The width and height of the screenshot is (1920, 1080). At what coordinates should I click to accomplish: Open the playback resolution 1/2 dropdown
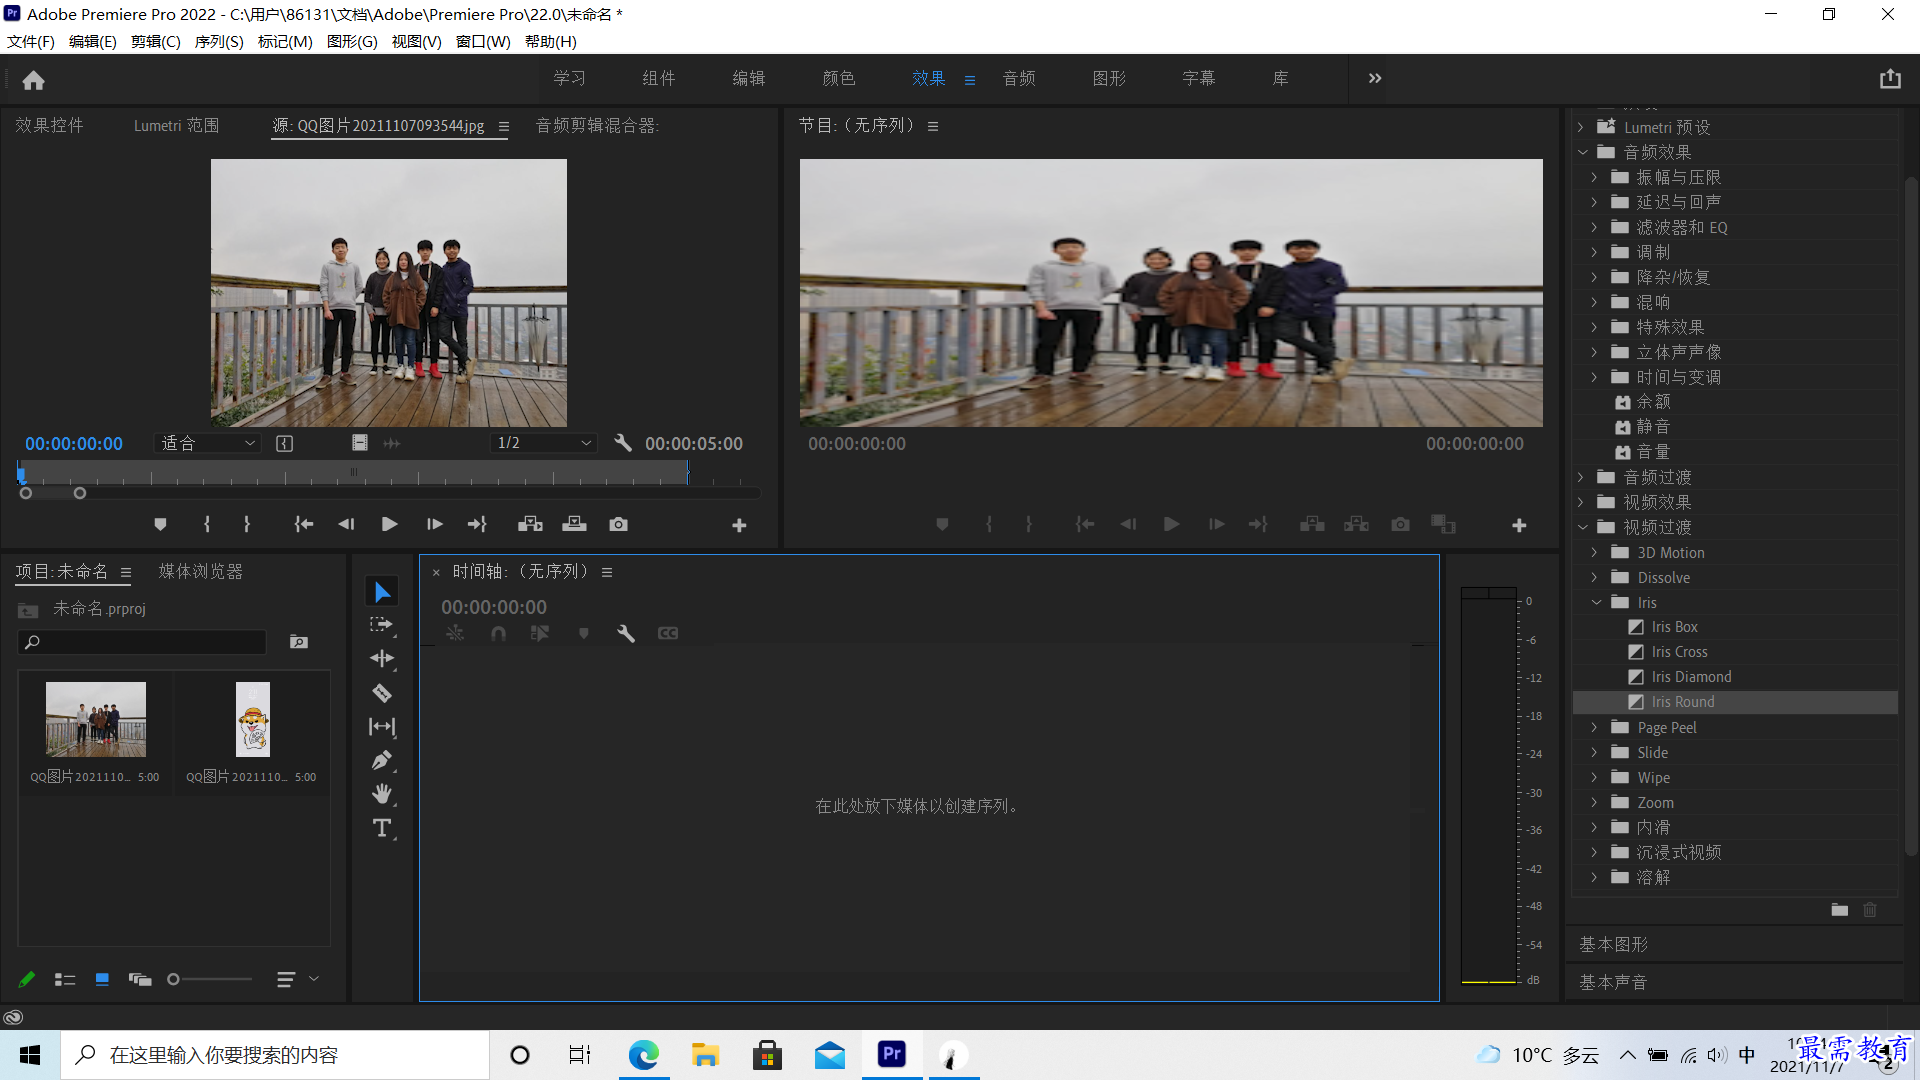coord(544,443)
